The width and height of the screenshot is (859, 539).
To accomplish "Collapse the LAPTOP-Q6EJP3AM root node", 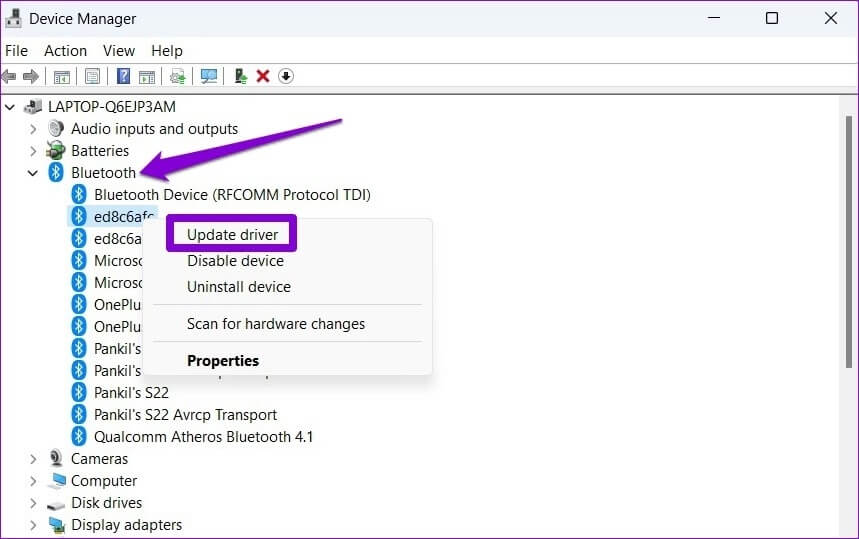I will coord(10,107).
